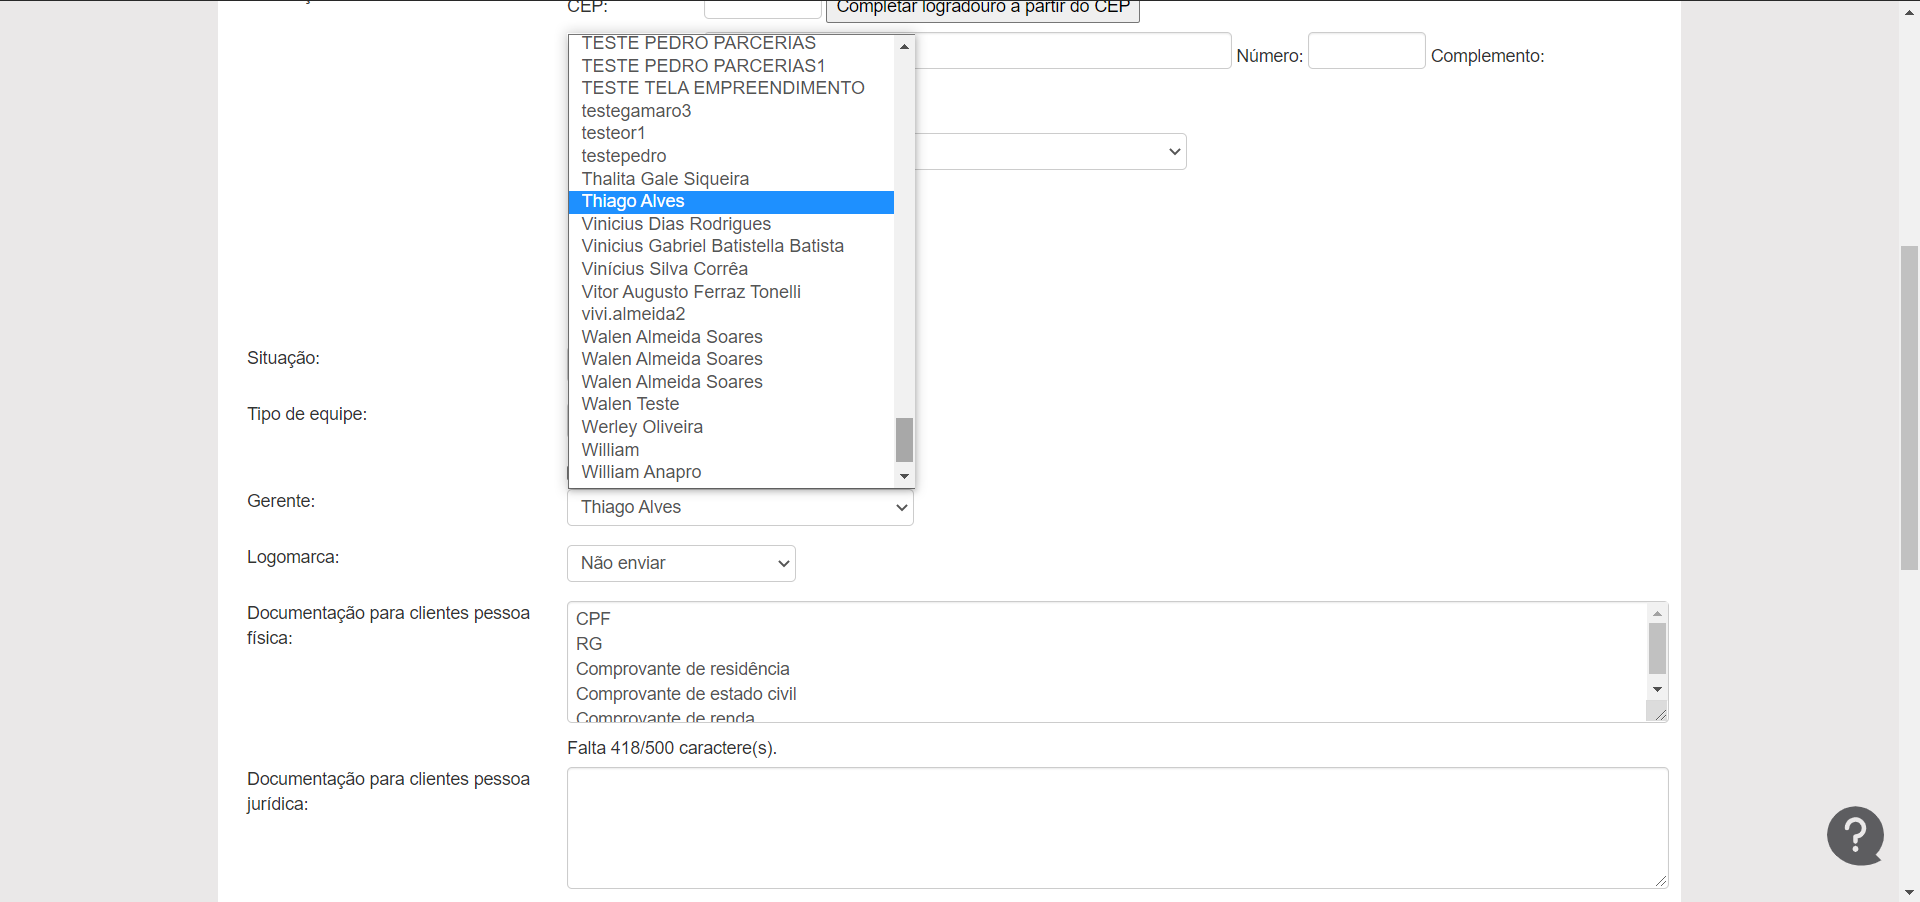1920x902 pixels.
Task: Click the help question mark icon
Action: coord(1855,835)
